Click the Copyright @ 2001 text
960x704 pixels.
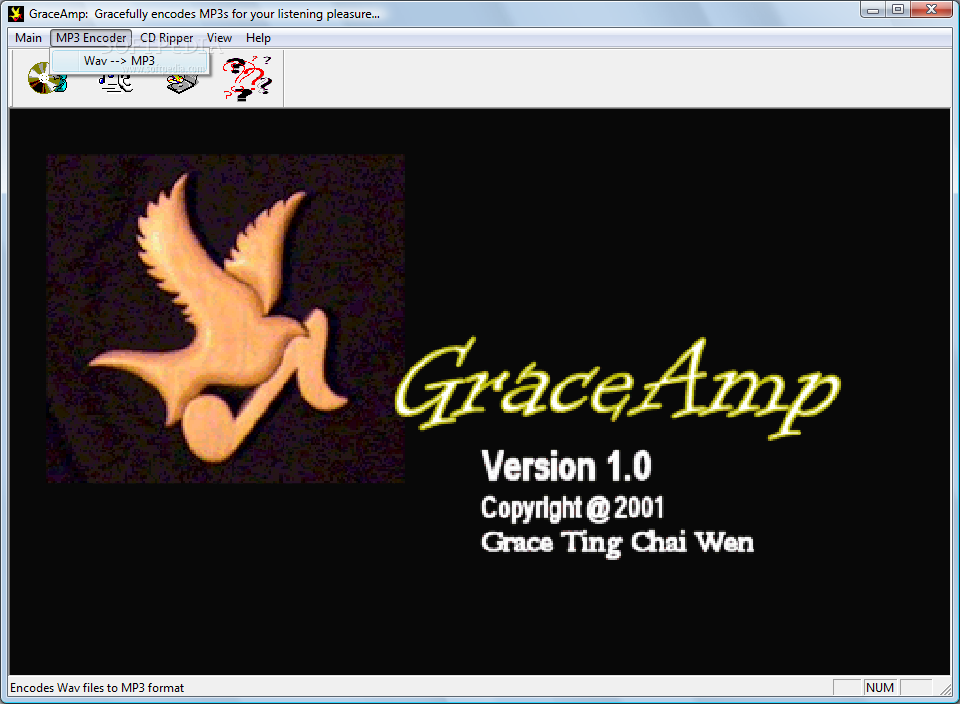click(x=572, y=508)
